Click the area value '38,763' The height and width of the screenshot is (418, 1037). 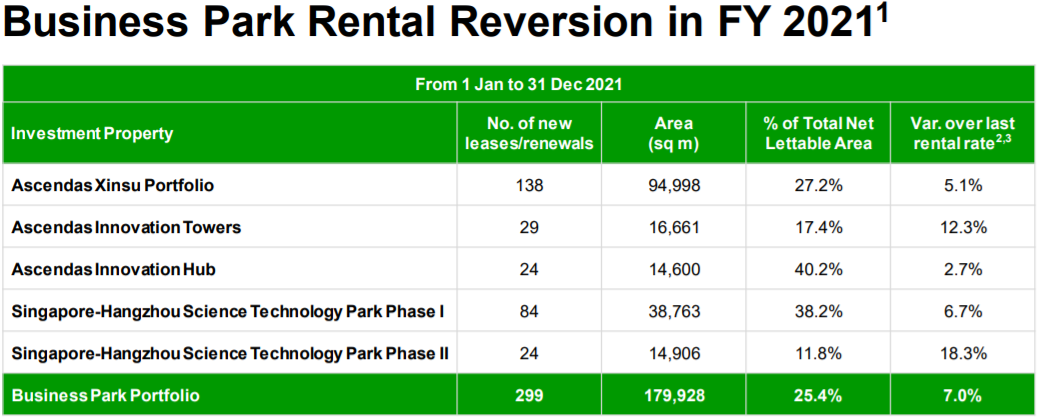(674, 312)
